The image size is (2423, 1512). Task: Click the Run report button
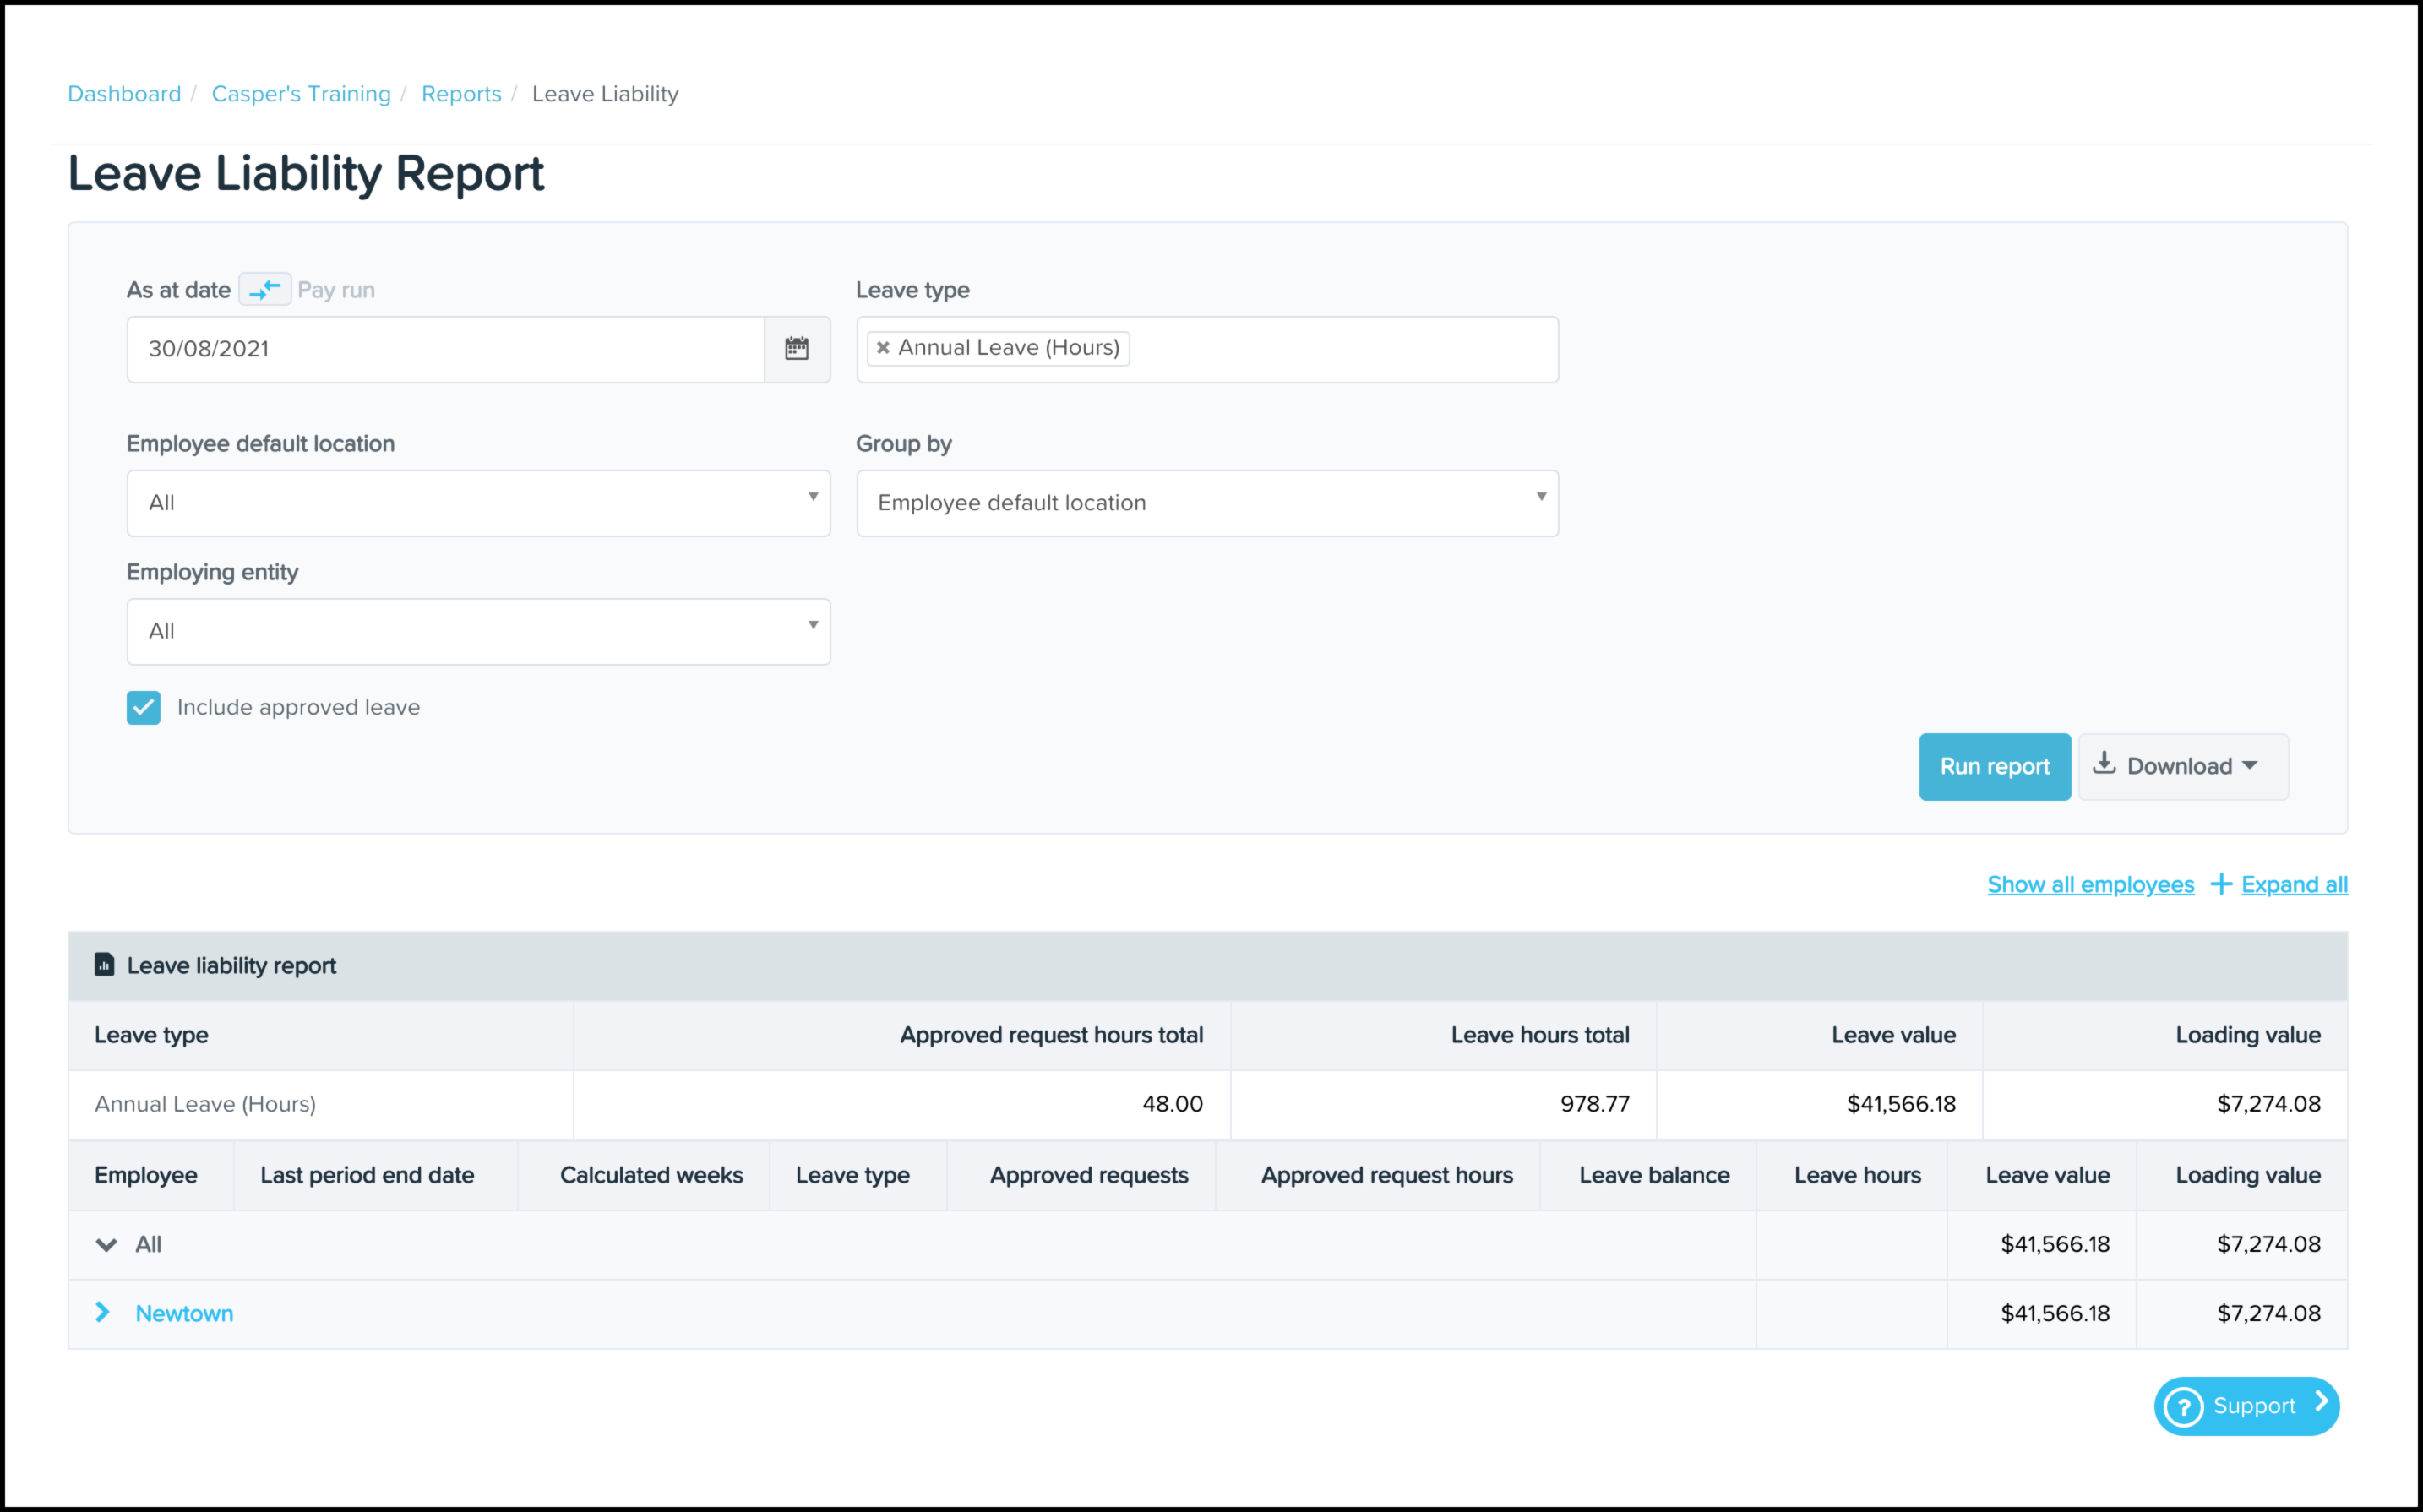tap(1994, 767)
